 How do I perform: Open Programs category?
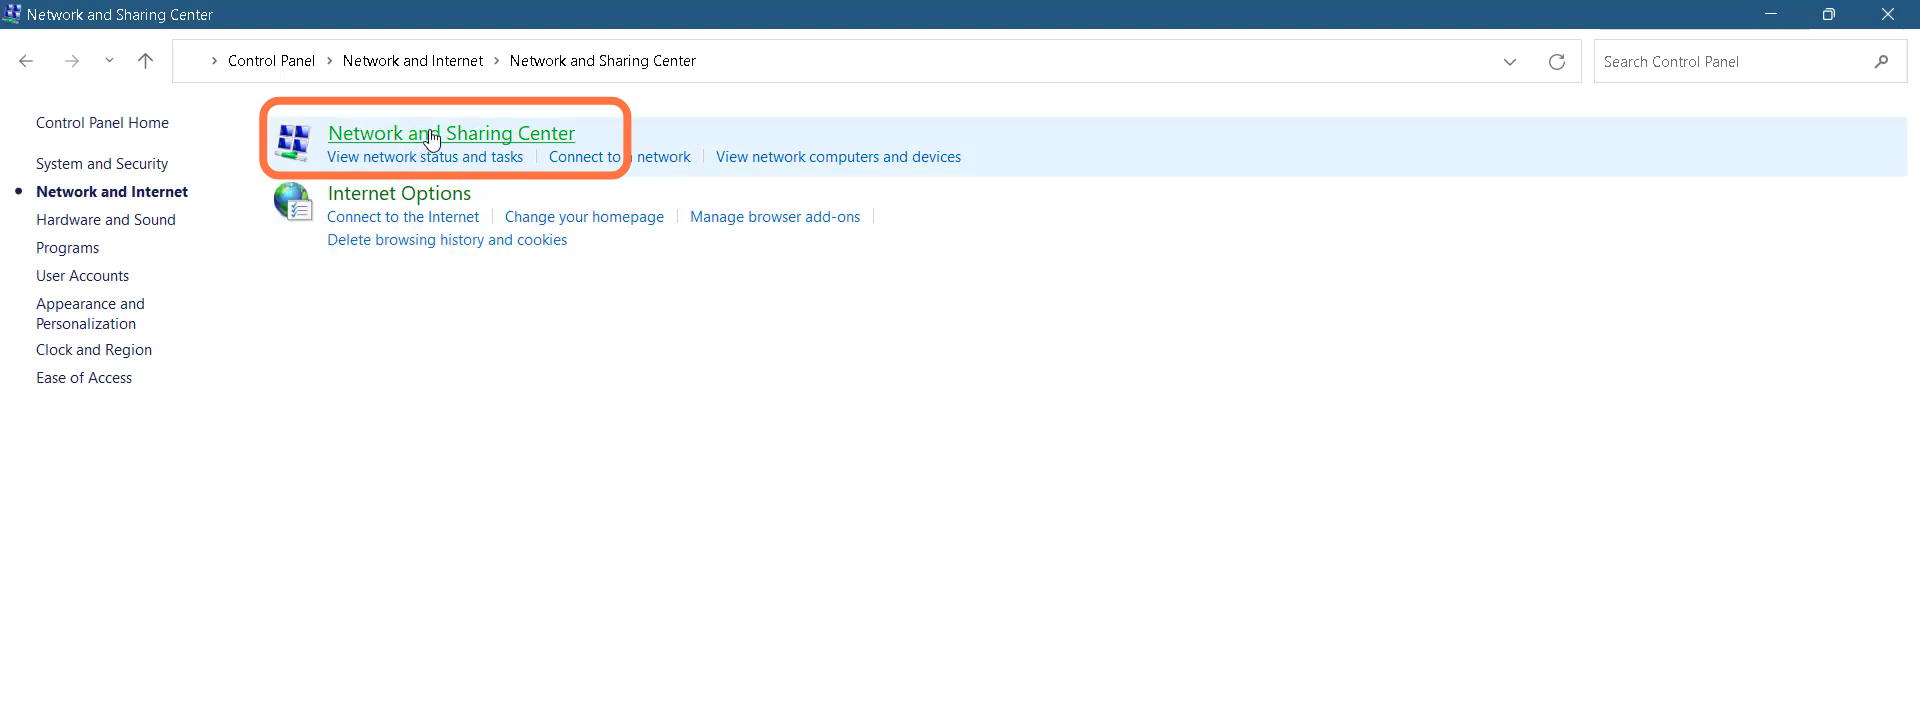click(68, 248)
